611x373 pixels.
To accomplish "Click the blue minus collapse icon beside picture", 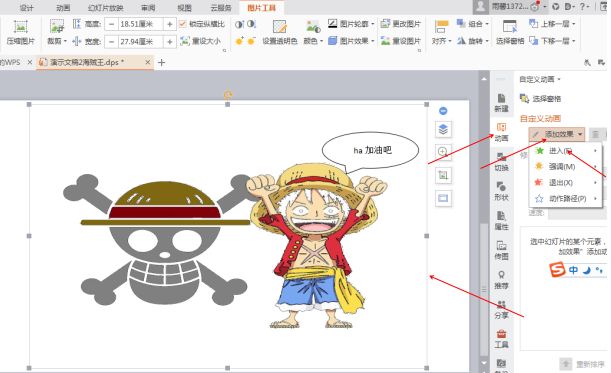I will (443, 111).
